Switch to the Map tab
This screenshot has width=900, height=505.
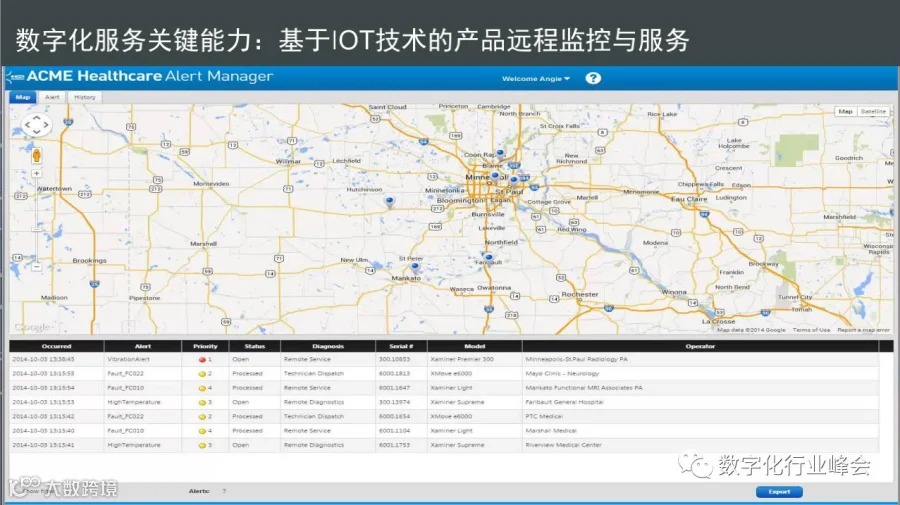pos(23,97)
